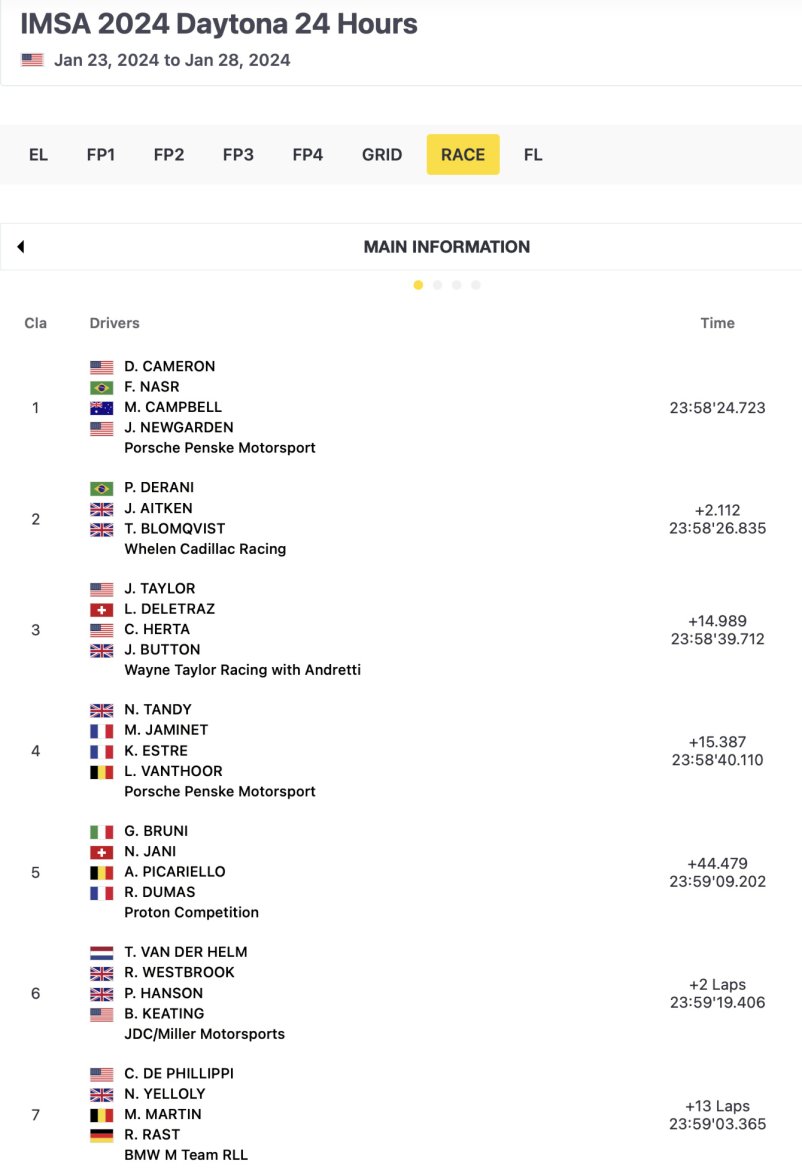
Task: Select the rightmost carousel page dot
Action: click(476, 285)
